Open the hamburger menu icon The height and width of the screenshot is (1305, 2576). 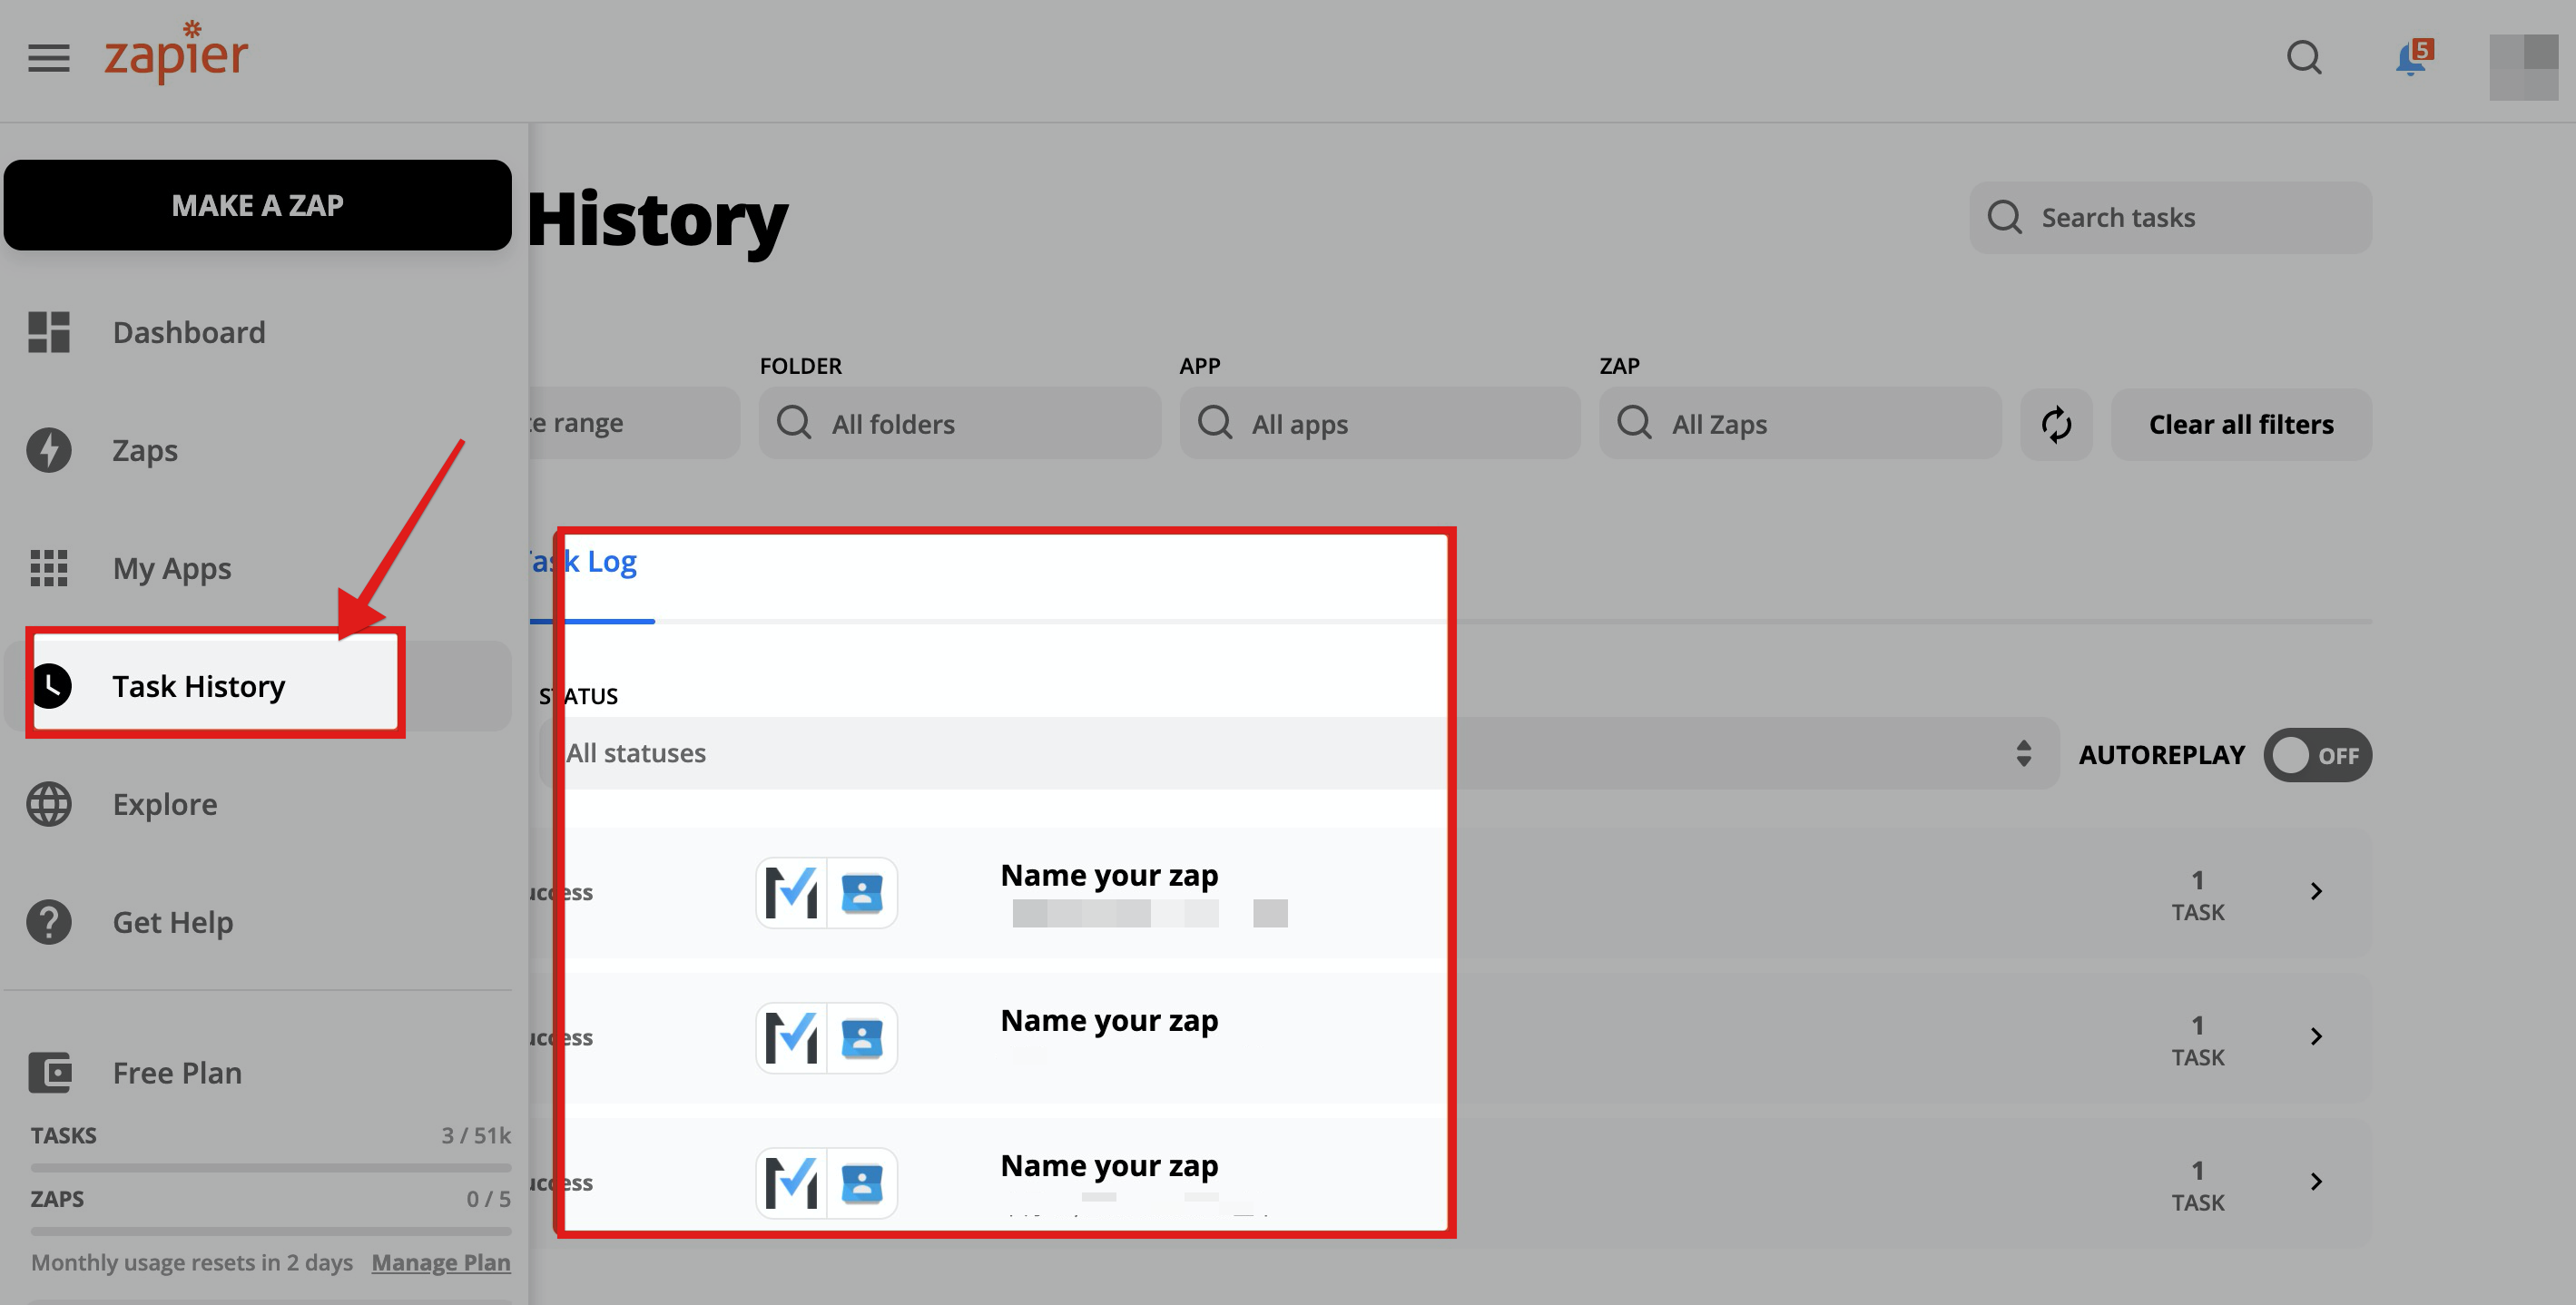(48, 58)
